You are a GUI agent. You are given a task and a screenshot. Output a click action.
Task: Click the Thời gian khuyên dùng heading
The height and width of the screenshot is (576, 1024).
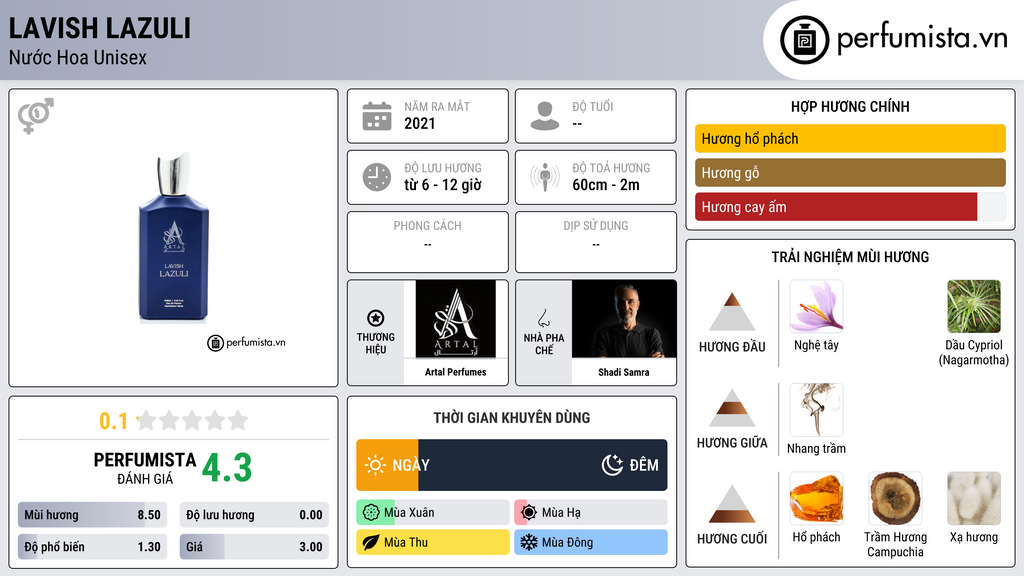coord(512,418)
